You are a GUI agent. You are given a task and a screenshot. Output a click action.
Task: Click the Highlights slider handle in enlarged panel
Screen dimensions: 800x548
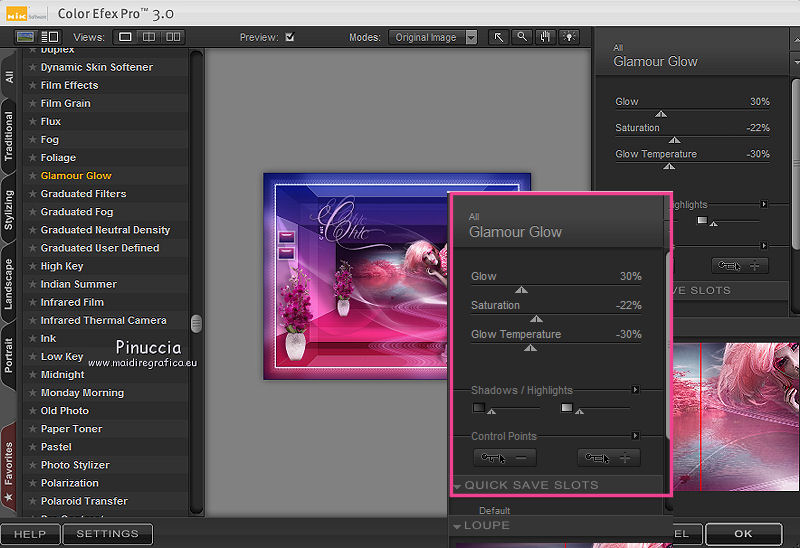pos(579,411)
